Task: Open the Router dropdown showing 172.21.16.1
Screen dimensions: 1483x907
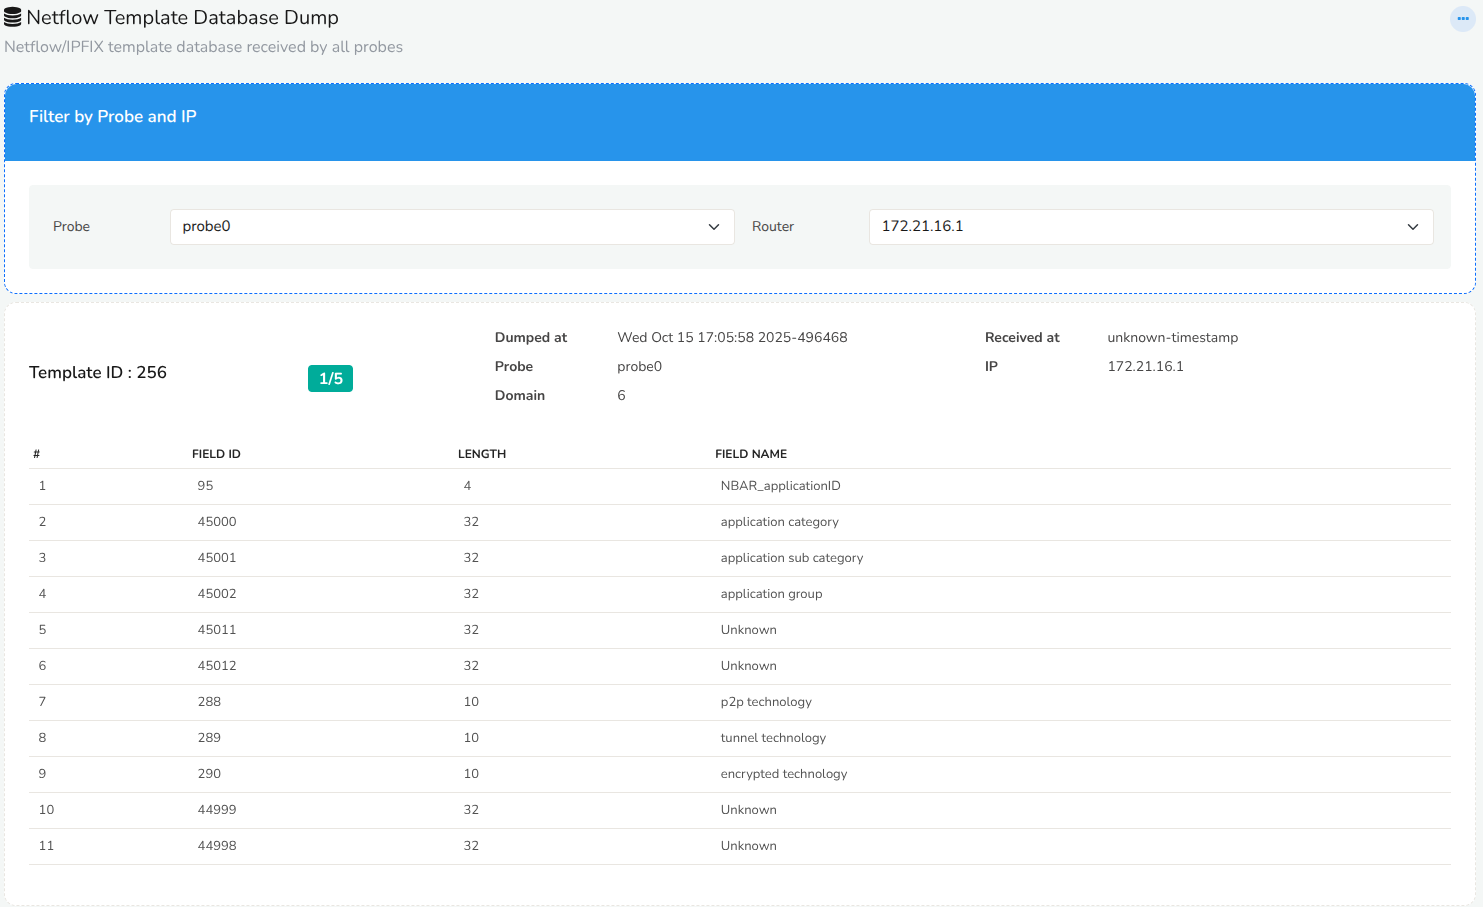Action: (x=1150, y=226)
